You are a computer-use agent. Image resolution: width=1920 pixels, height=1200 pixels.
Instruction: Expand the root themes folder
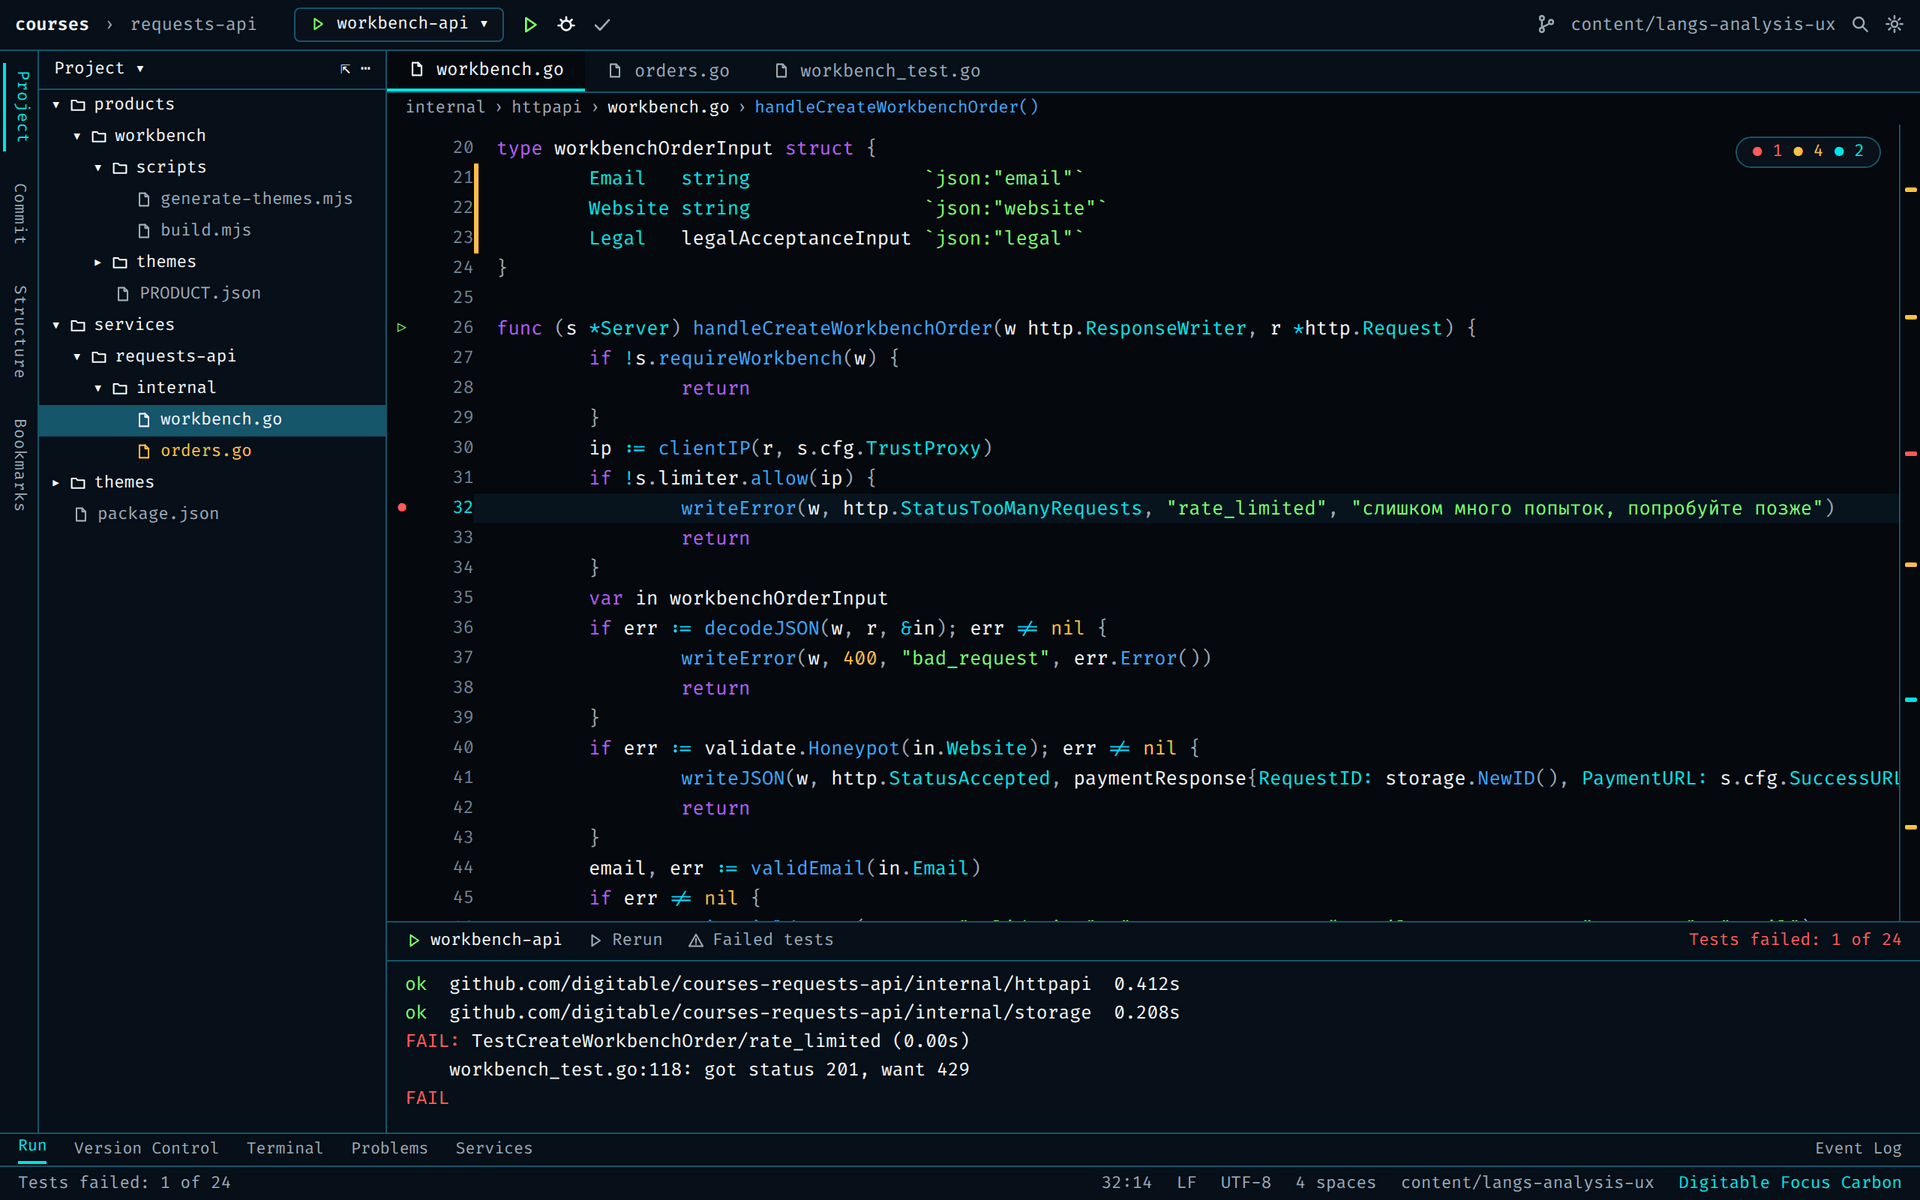56,482
